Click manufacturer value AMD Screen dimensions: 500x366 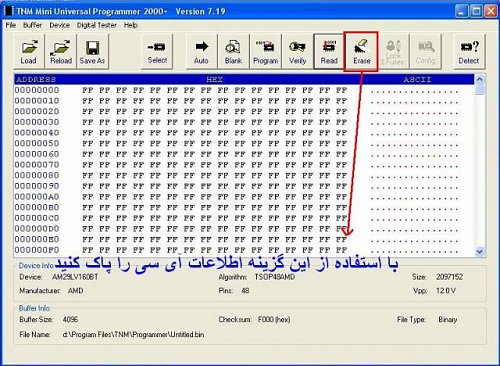75,291
